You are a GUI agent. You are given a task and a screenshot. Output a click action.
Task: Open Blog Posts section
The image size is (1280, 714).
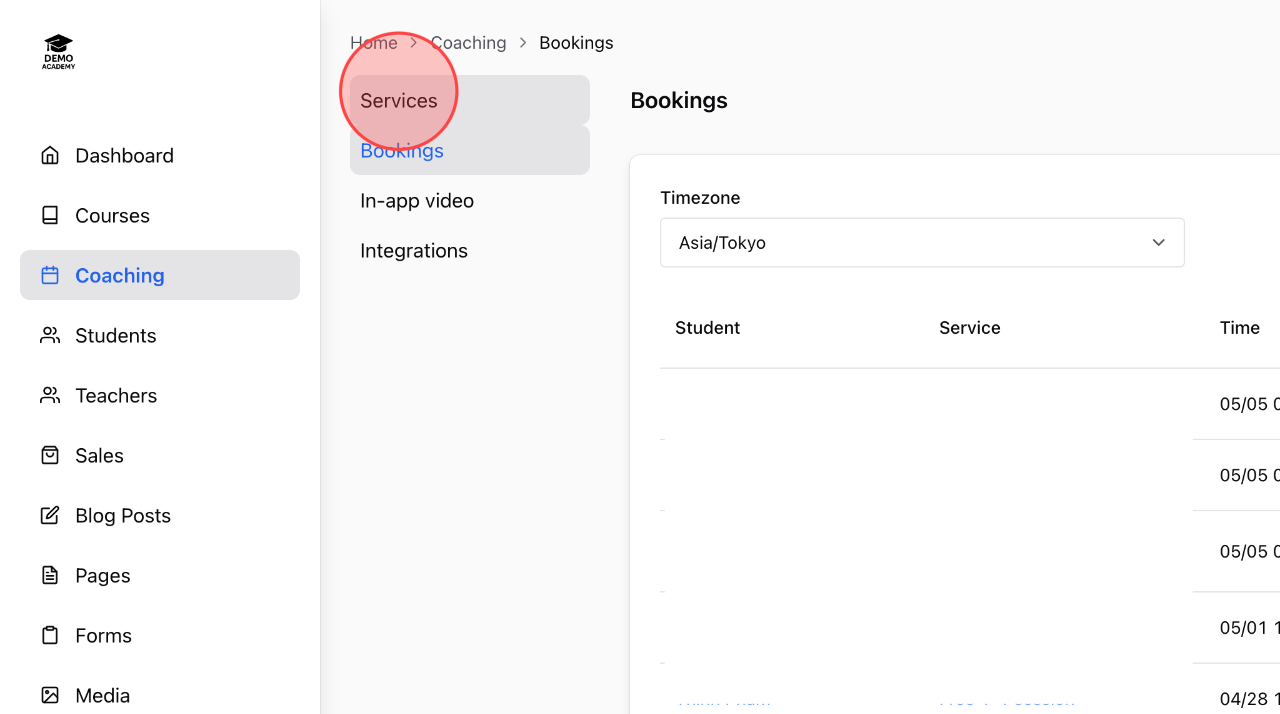[160, 515]
